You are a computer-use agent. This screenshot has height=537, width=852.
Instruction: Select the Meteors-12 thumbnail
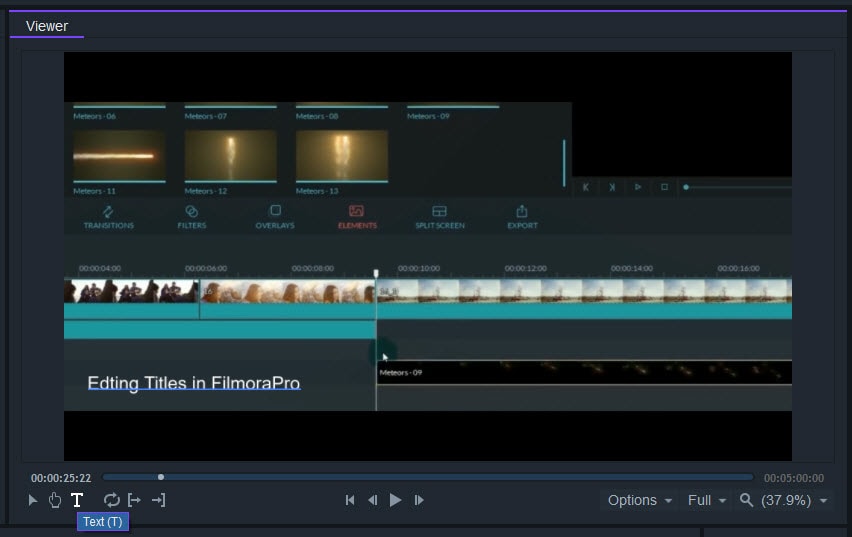pyautogui.click(x=230, y=156)
